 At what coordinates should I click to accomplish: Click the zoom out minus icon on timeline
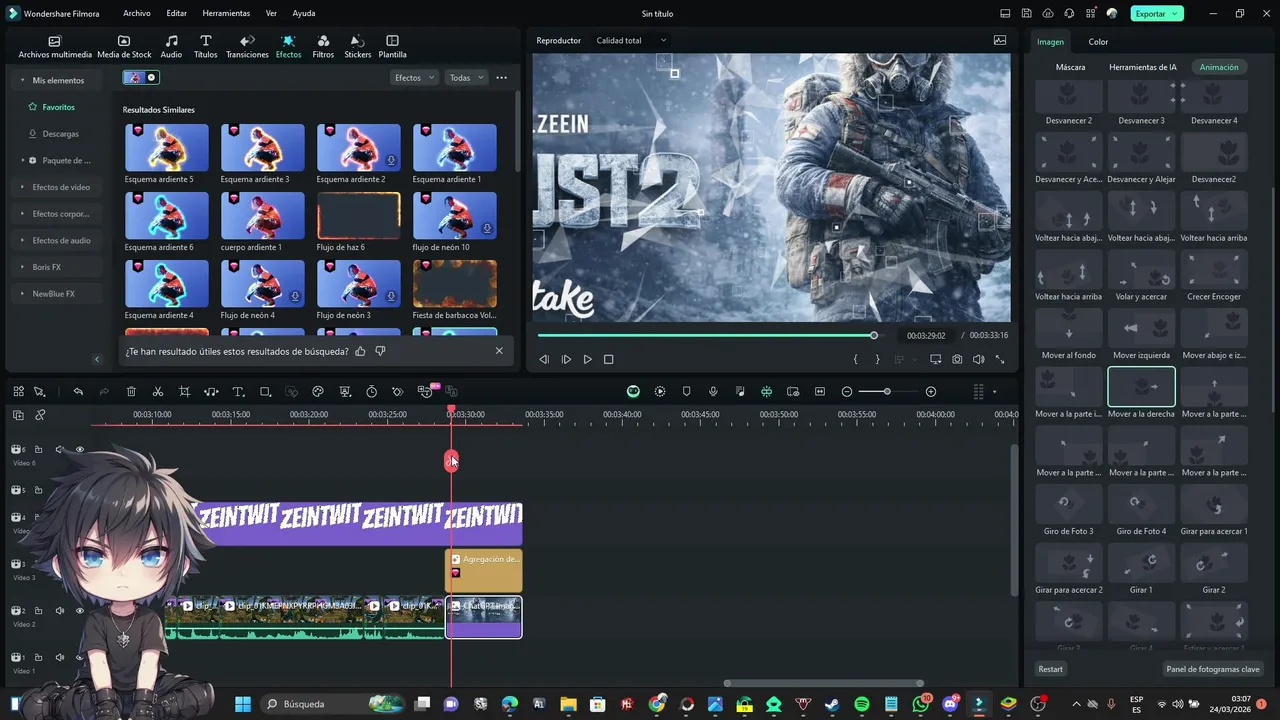(x=847, y=391)
